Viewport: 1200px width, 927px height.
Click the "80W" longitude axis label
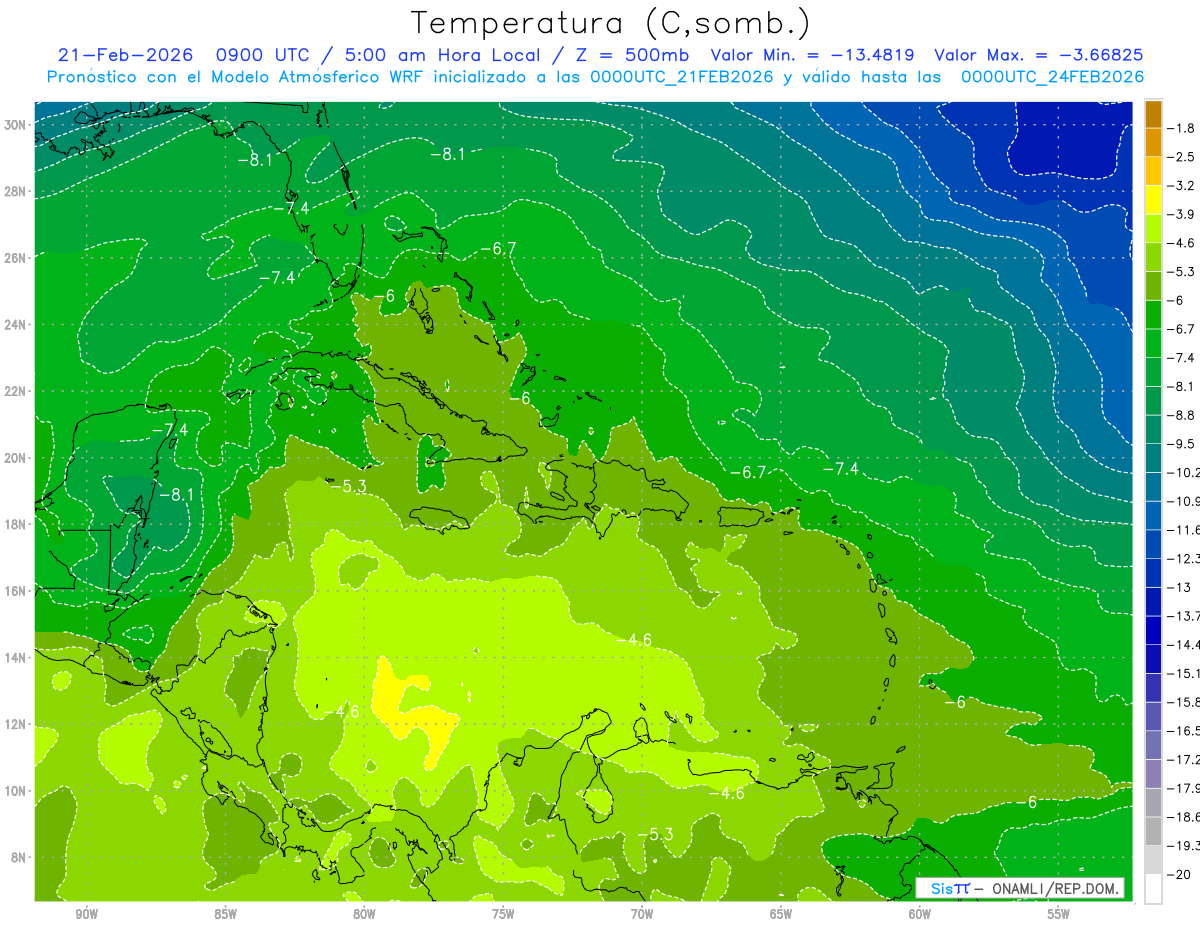click(364, 914)
